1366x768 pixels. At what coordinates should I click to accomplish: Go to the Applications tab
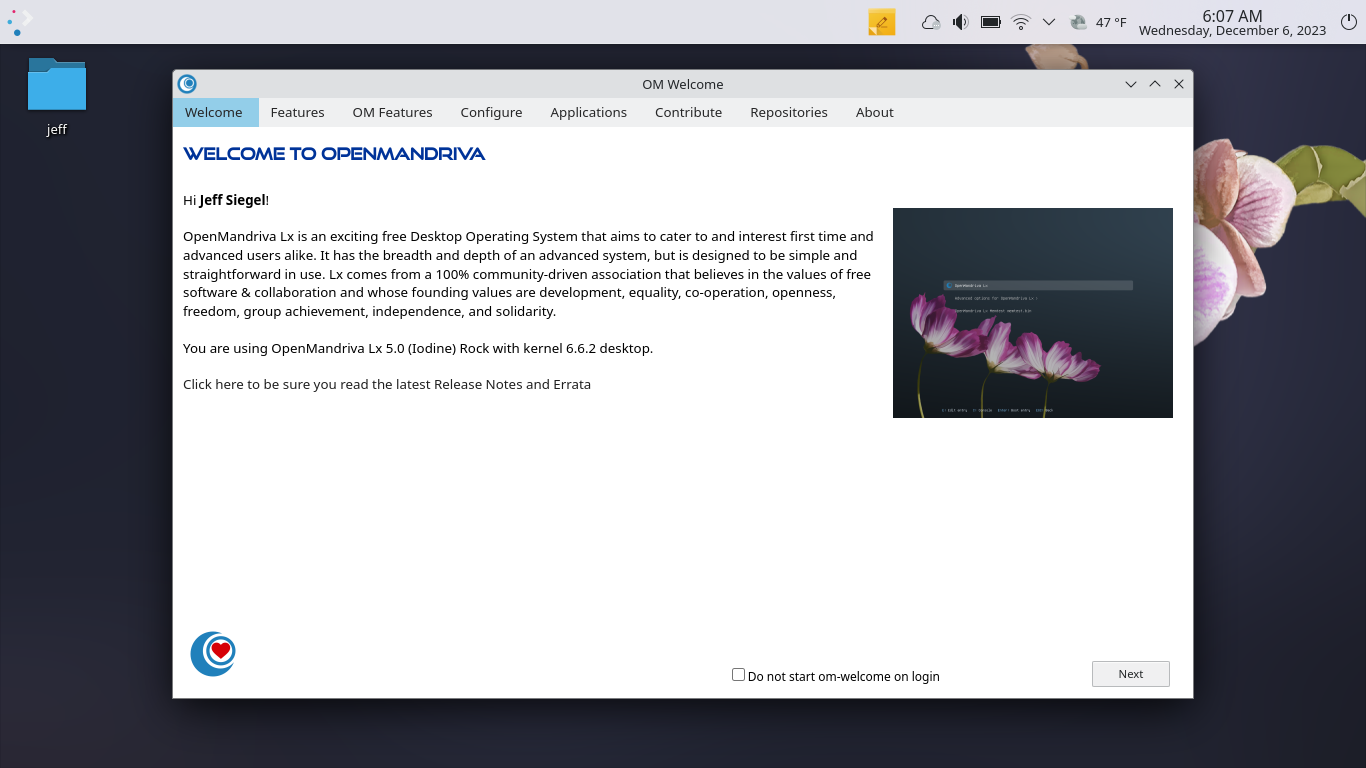588,112
